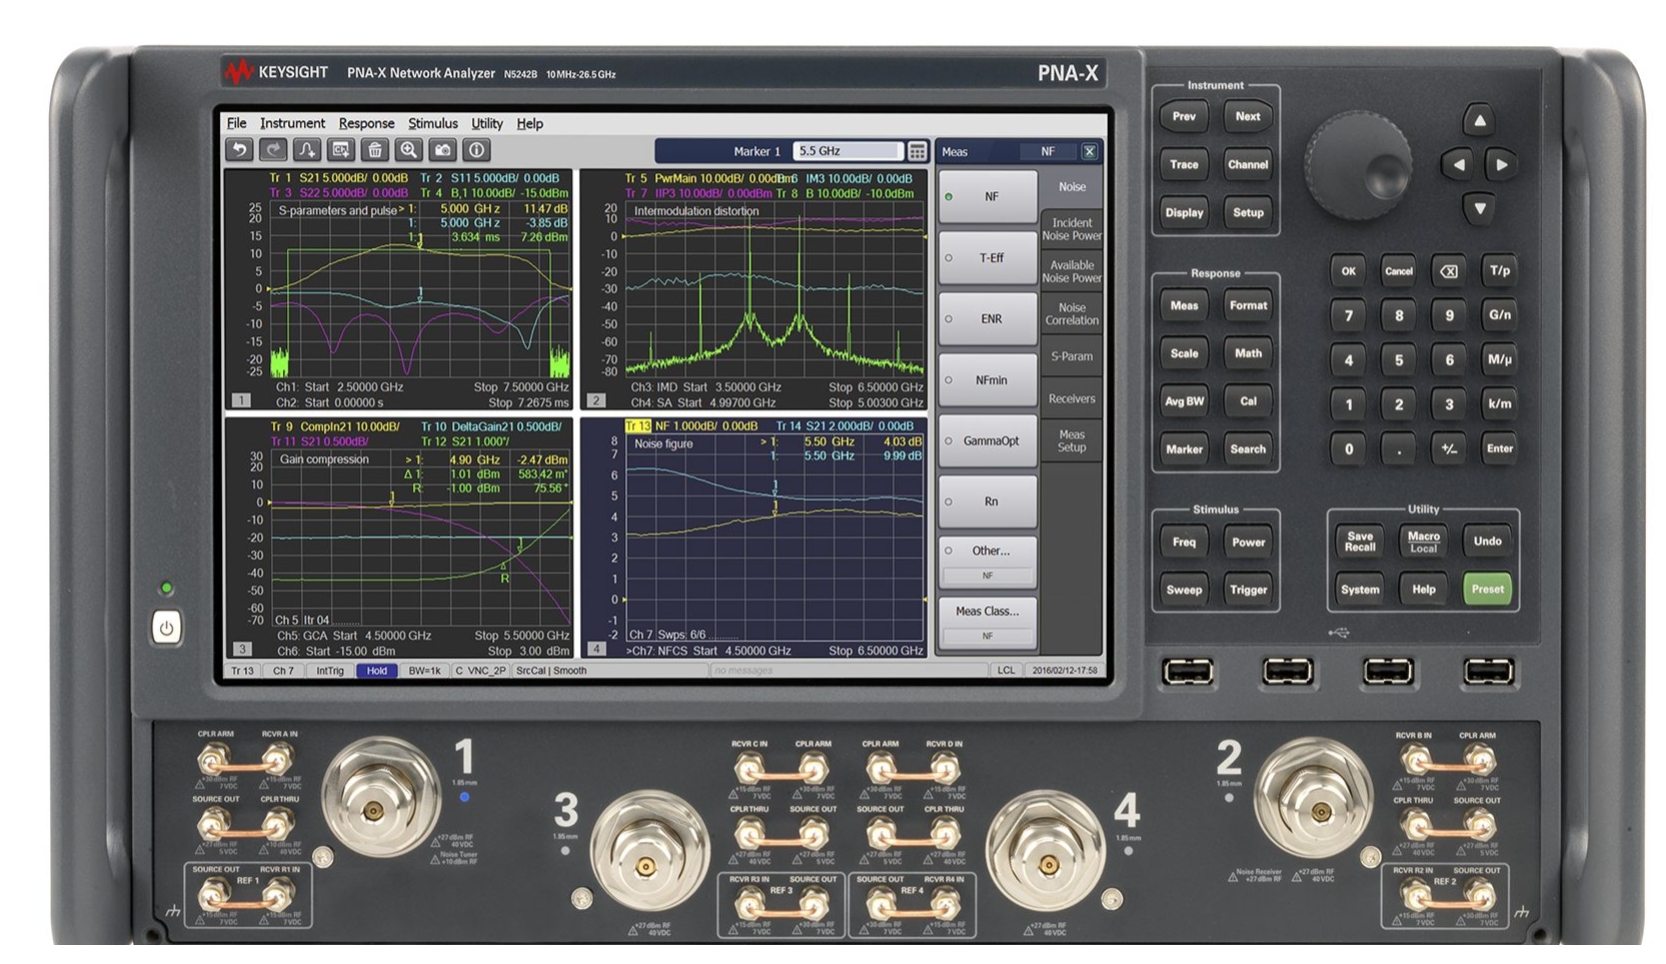
Task: Click the Channel hardkey
Action: [1248, 164]
